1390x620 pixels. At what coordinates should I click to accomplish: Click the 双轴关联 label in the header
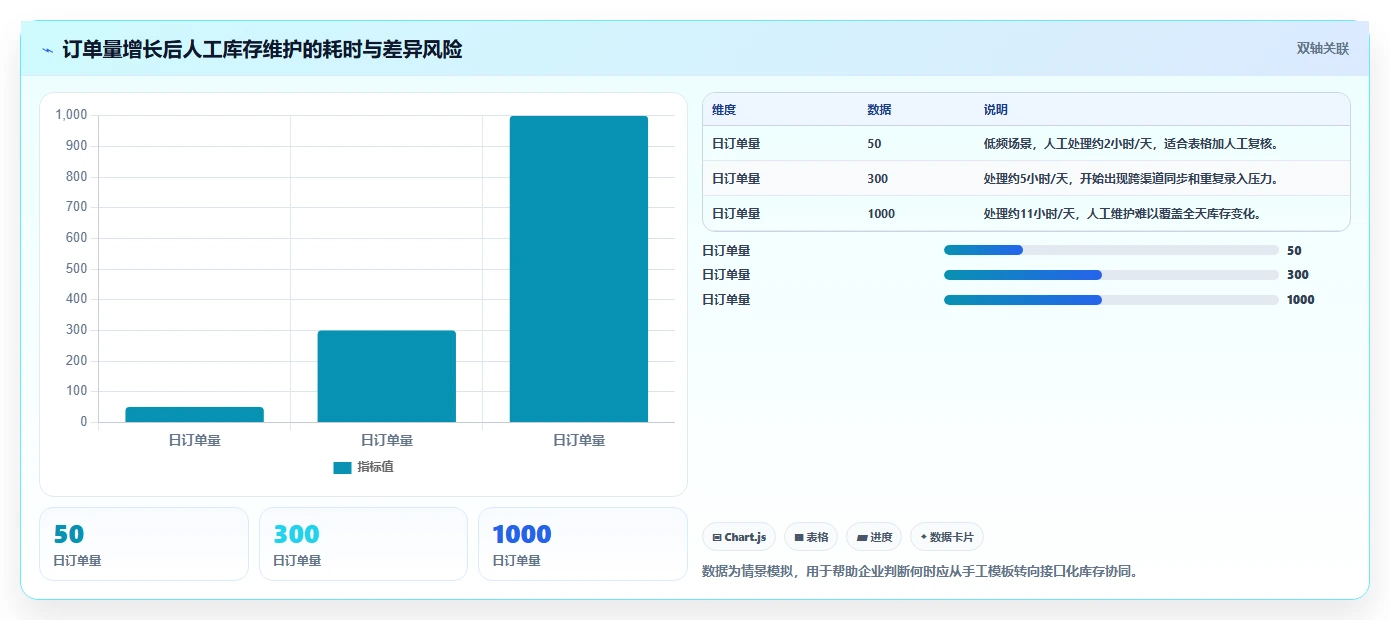tap(1323, 49)
